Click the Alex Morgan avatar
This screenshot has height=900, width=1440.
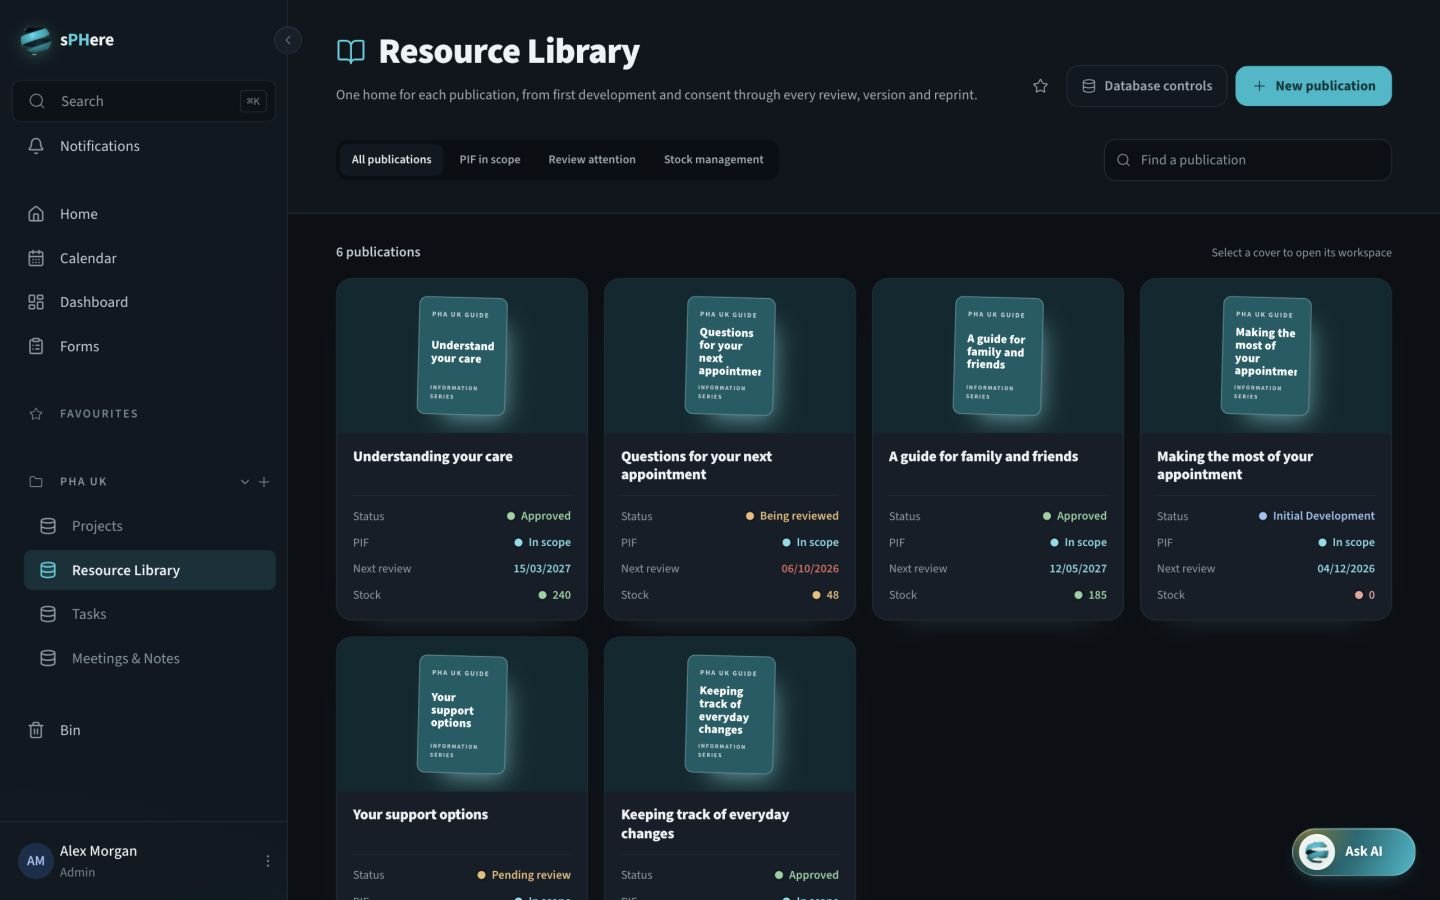coord(36,861)
